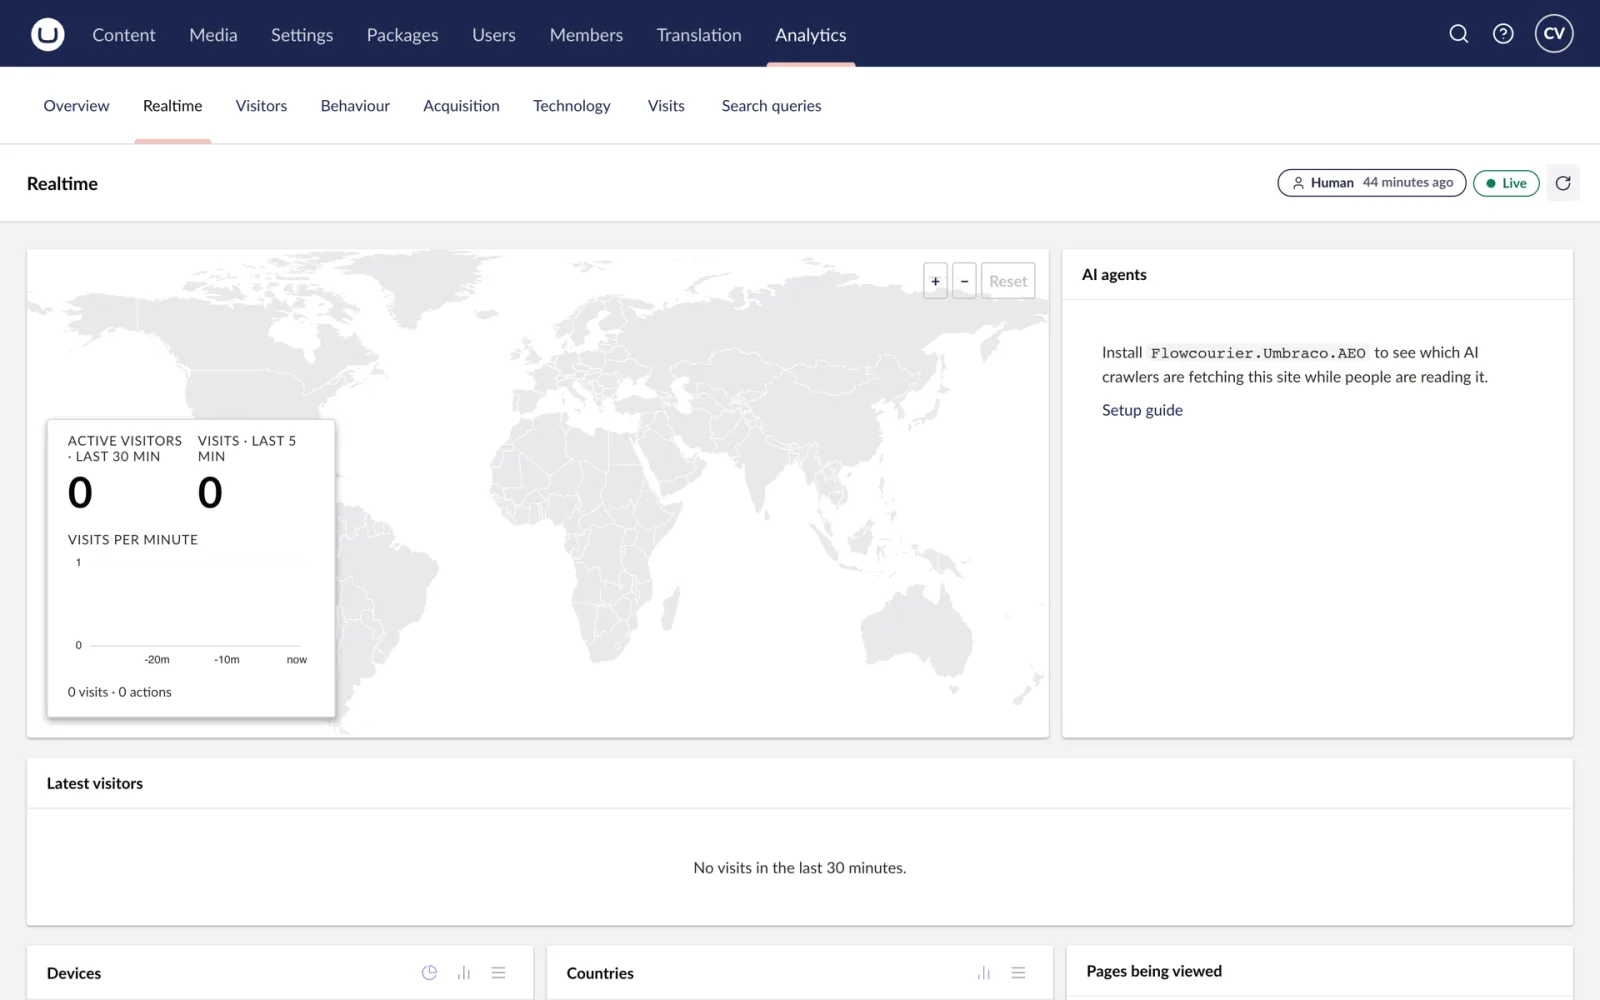Image resolution: width=1600 pixels, height=1000 pixels.
Task: Open the CV user avatar menu
Action: click(1554, 34)
